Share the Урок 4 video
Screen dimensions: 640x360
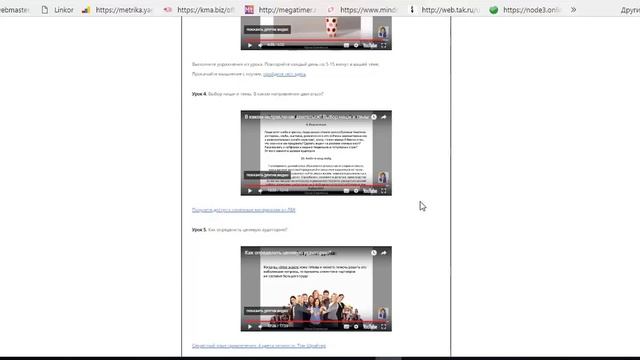[x=384, y=117]
